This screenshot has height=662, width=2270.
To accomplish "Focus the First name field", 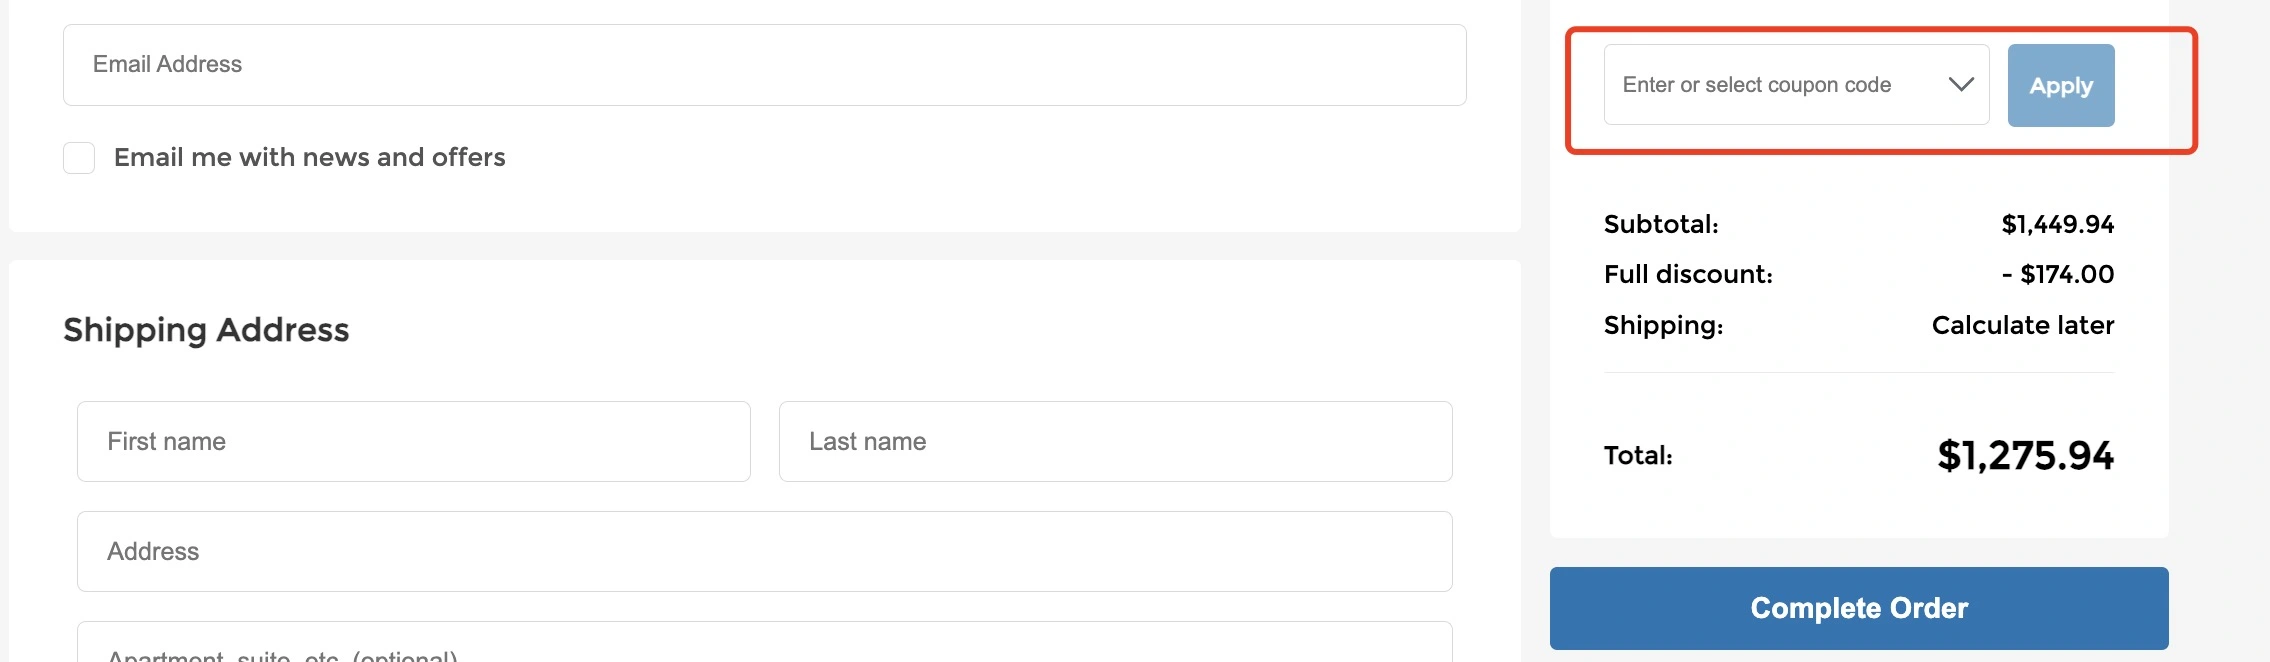I will pyautogui.click(x=413, y=442).
